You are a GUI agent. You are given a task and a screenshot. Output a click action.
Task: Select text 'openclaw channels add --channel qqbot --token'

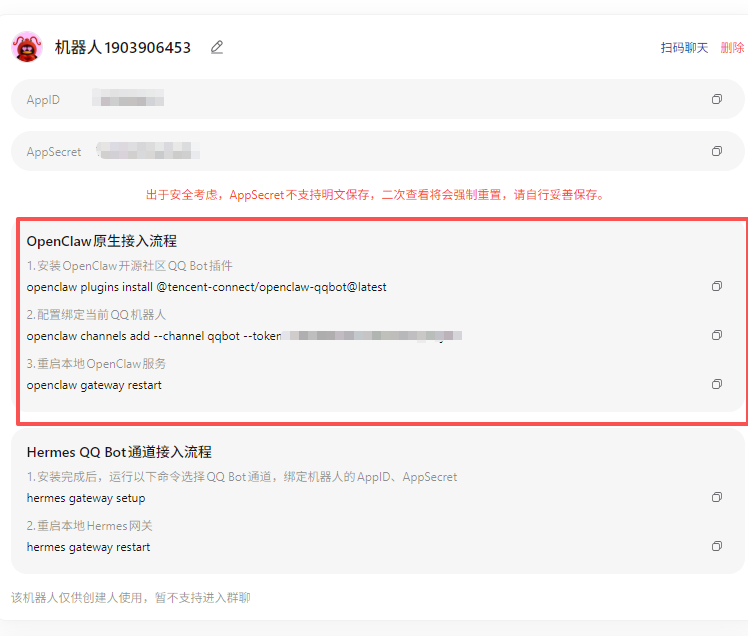point(154,336)
